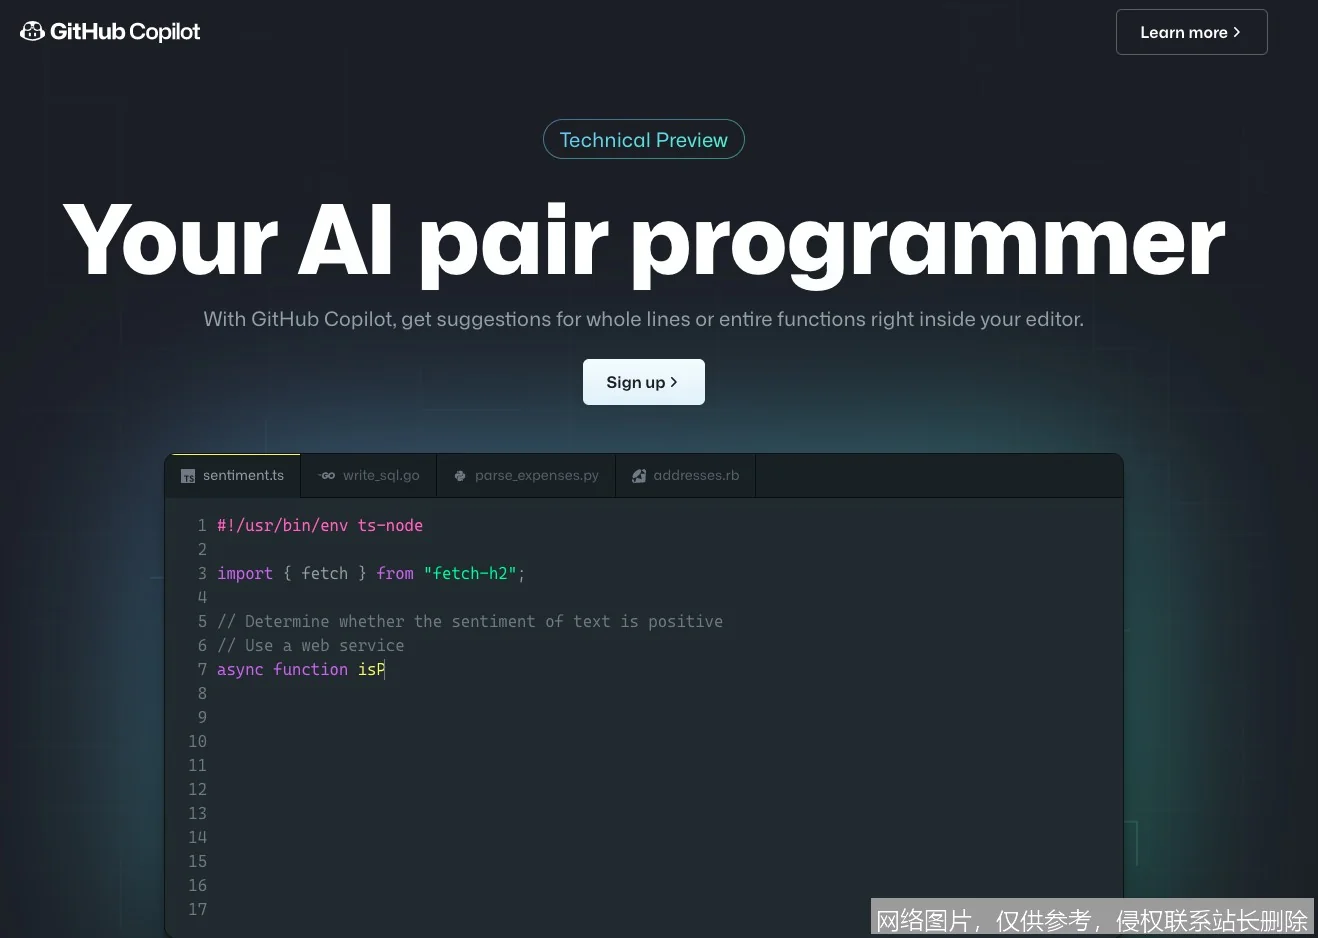Click the Technical Preview badge
Image resolution: width=1318 pixels, height=938 pixels.
pyautogui.click(x=643, y=139)
